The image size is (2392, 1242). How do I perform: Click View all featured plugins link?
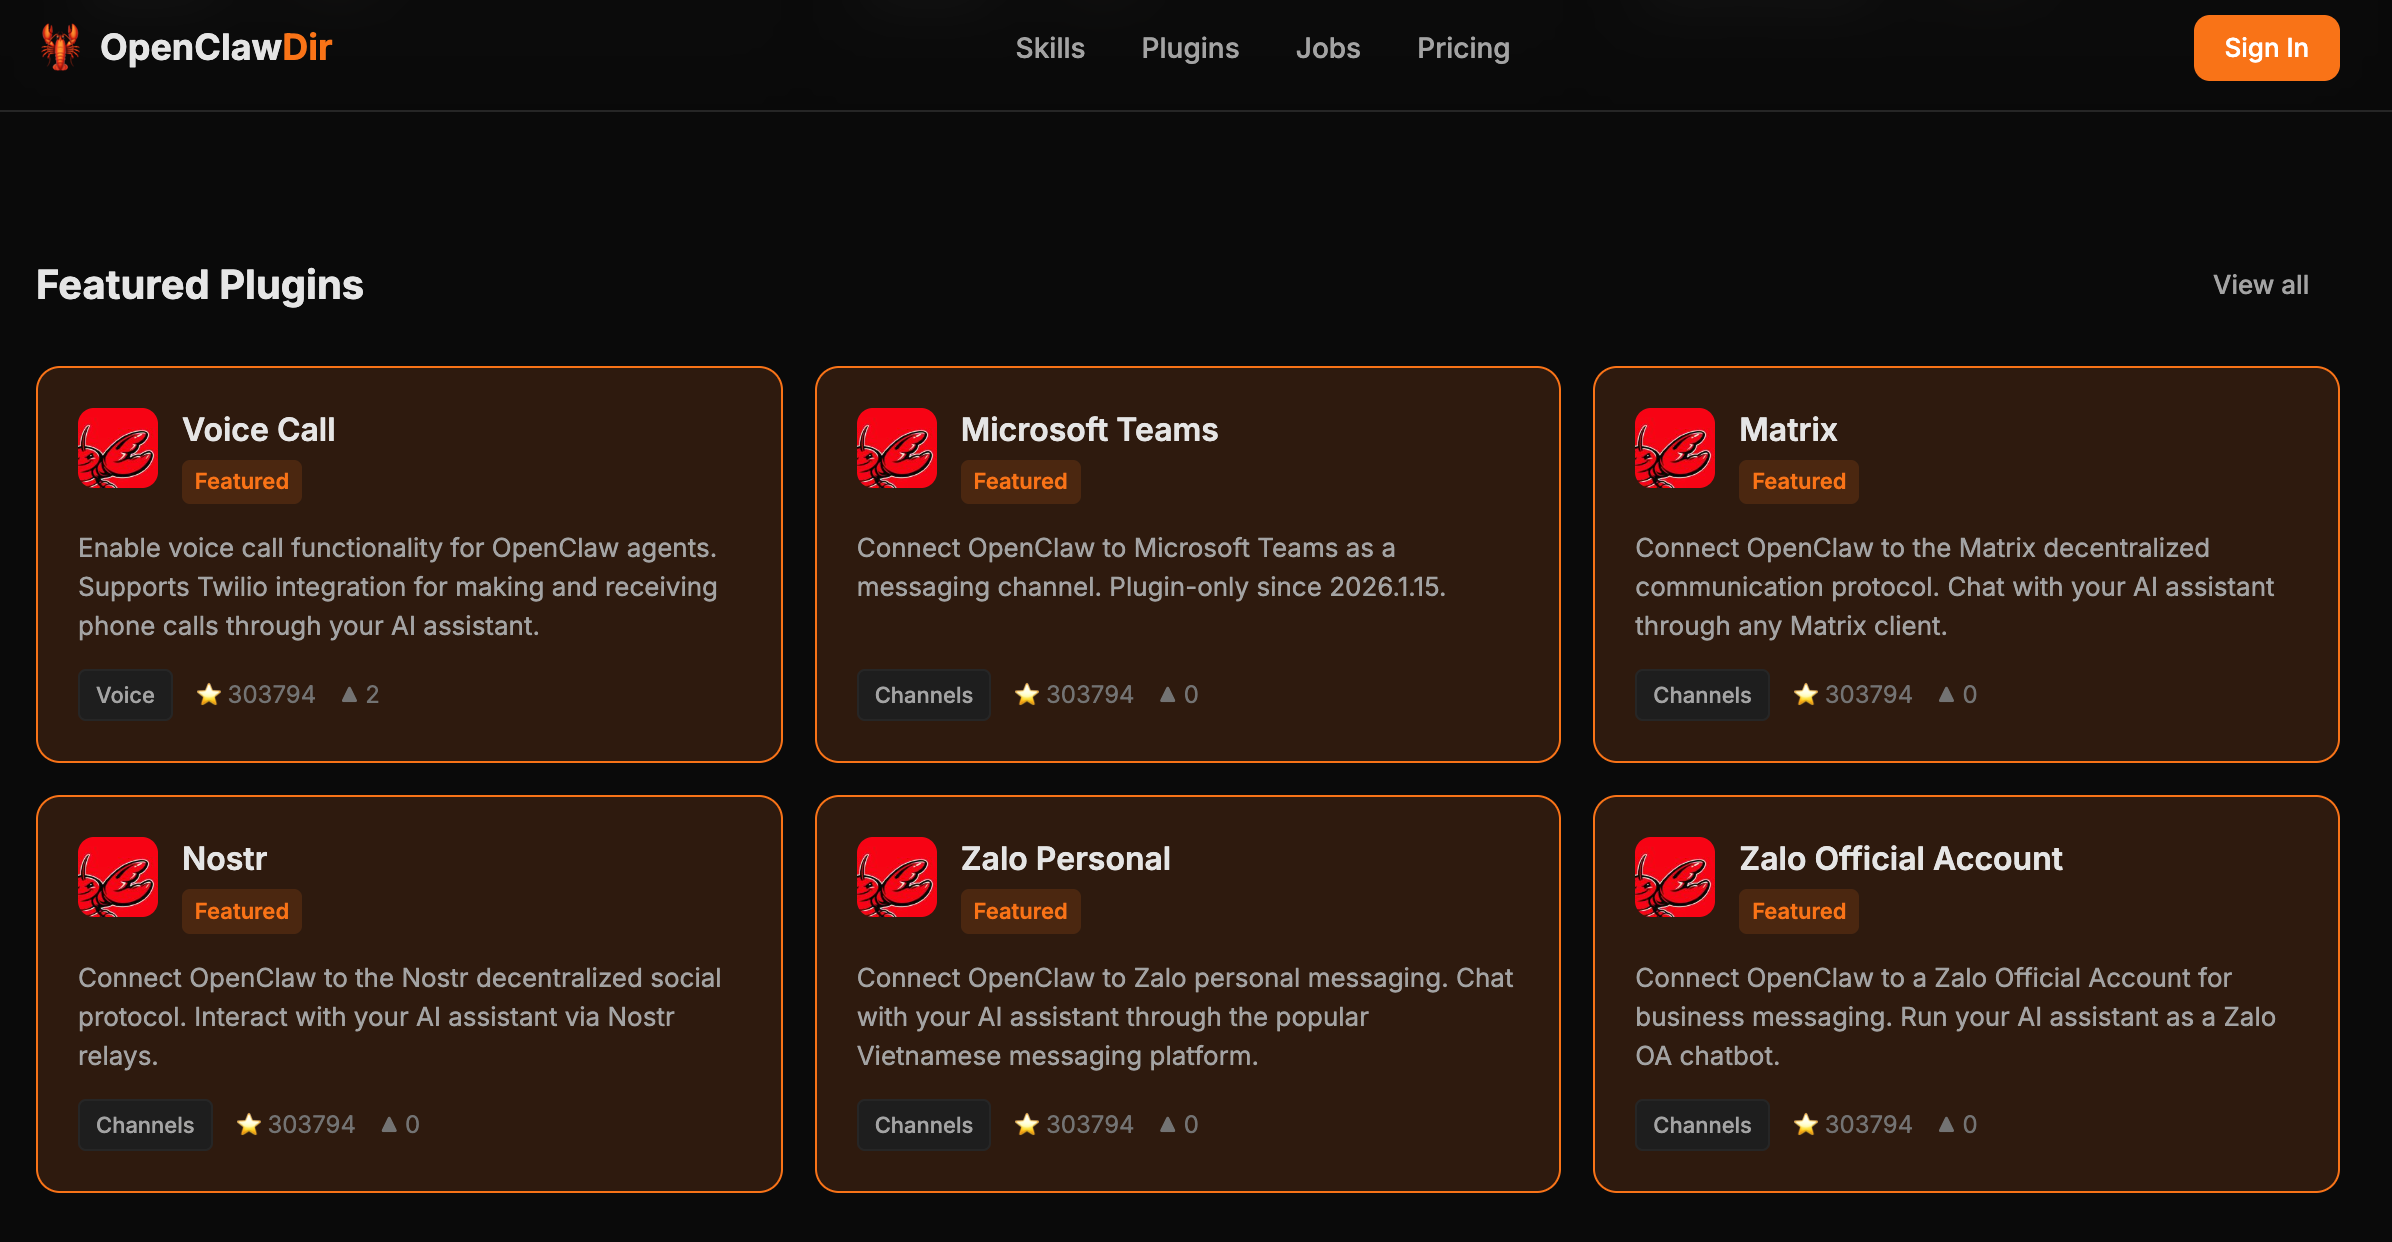pyautogui.click(x=2260, y=285)
